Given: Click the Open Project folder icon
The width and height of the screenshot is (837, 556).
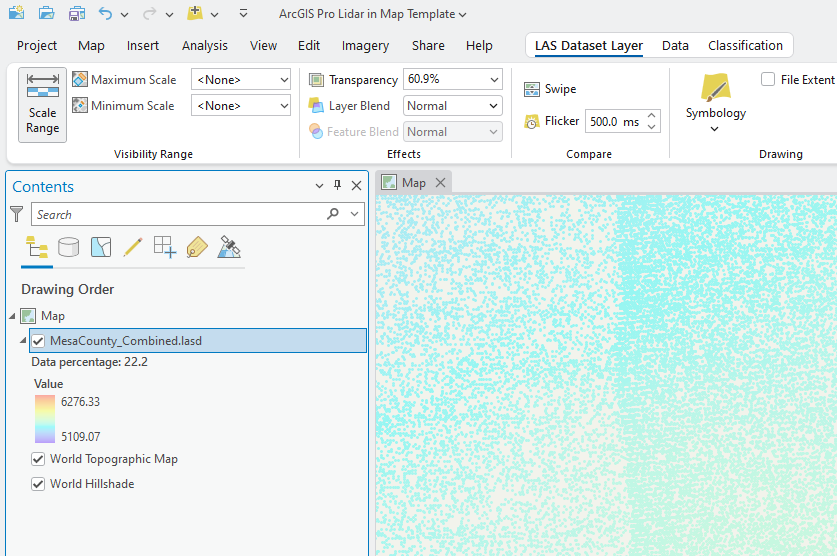Looking at the screenshot, I should [47, 13].
